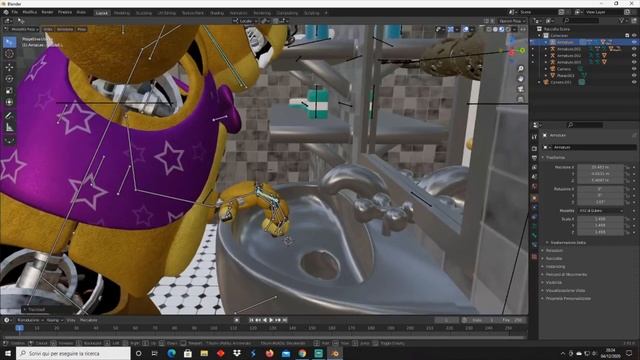This screenshot has width=640, height=360.
Task: Click the viewport pan hand icon
Action: (x=520, y=79)
